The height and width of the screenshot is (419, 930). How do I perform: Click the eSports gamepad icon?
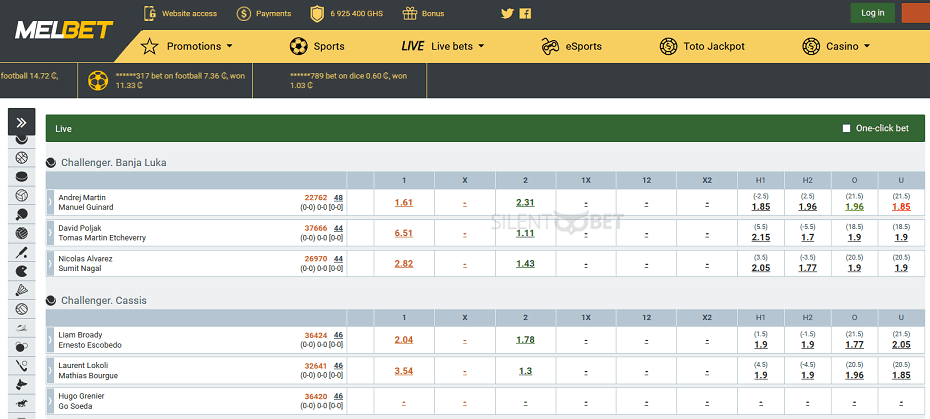(x=550, y=46)
